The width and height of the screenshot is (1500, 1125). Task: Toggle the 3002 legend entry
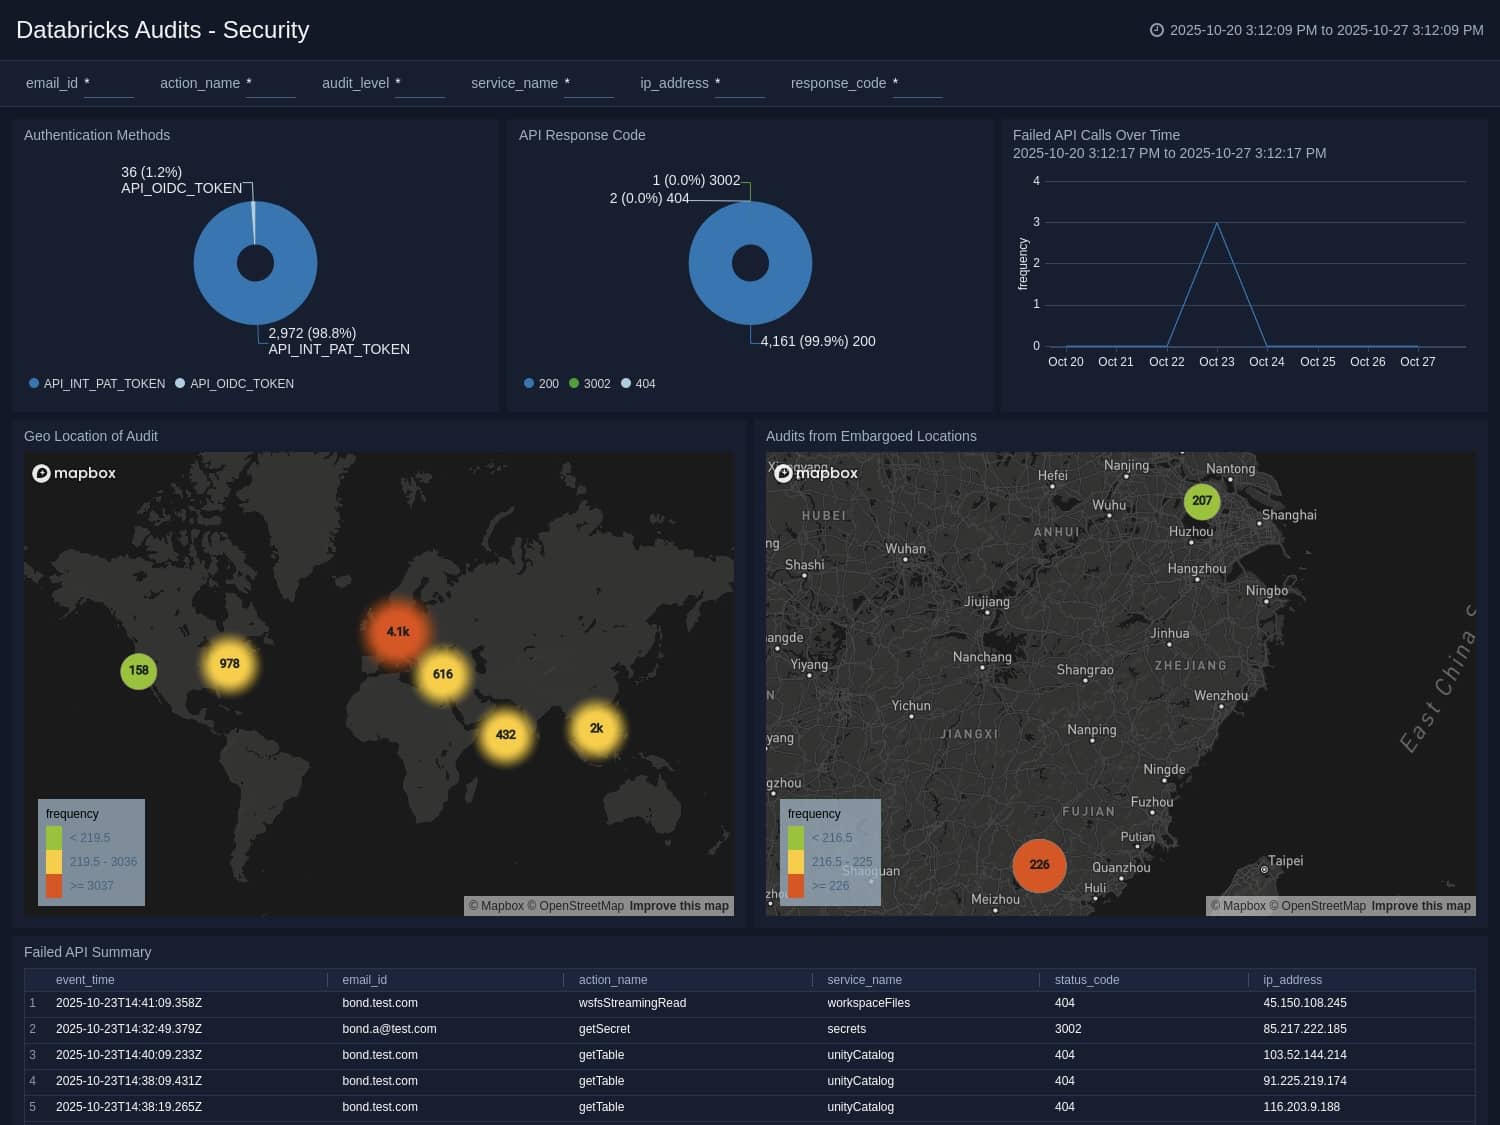[x=590, y=383]
